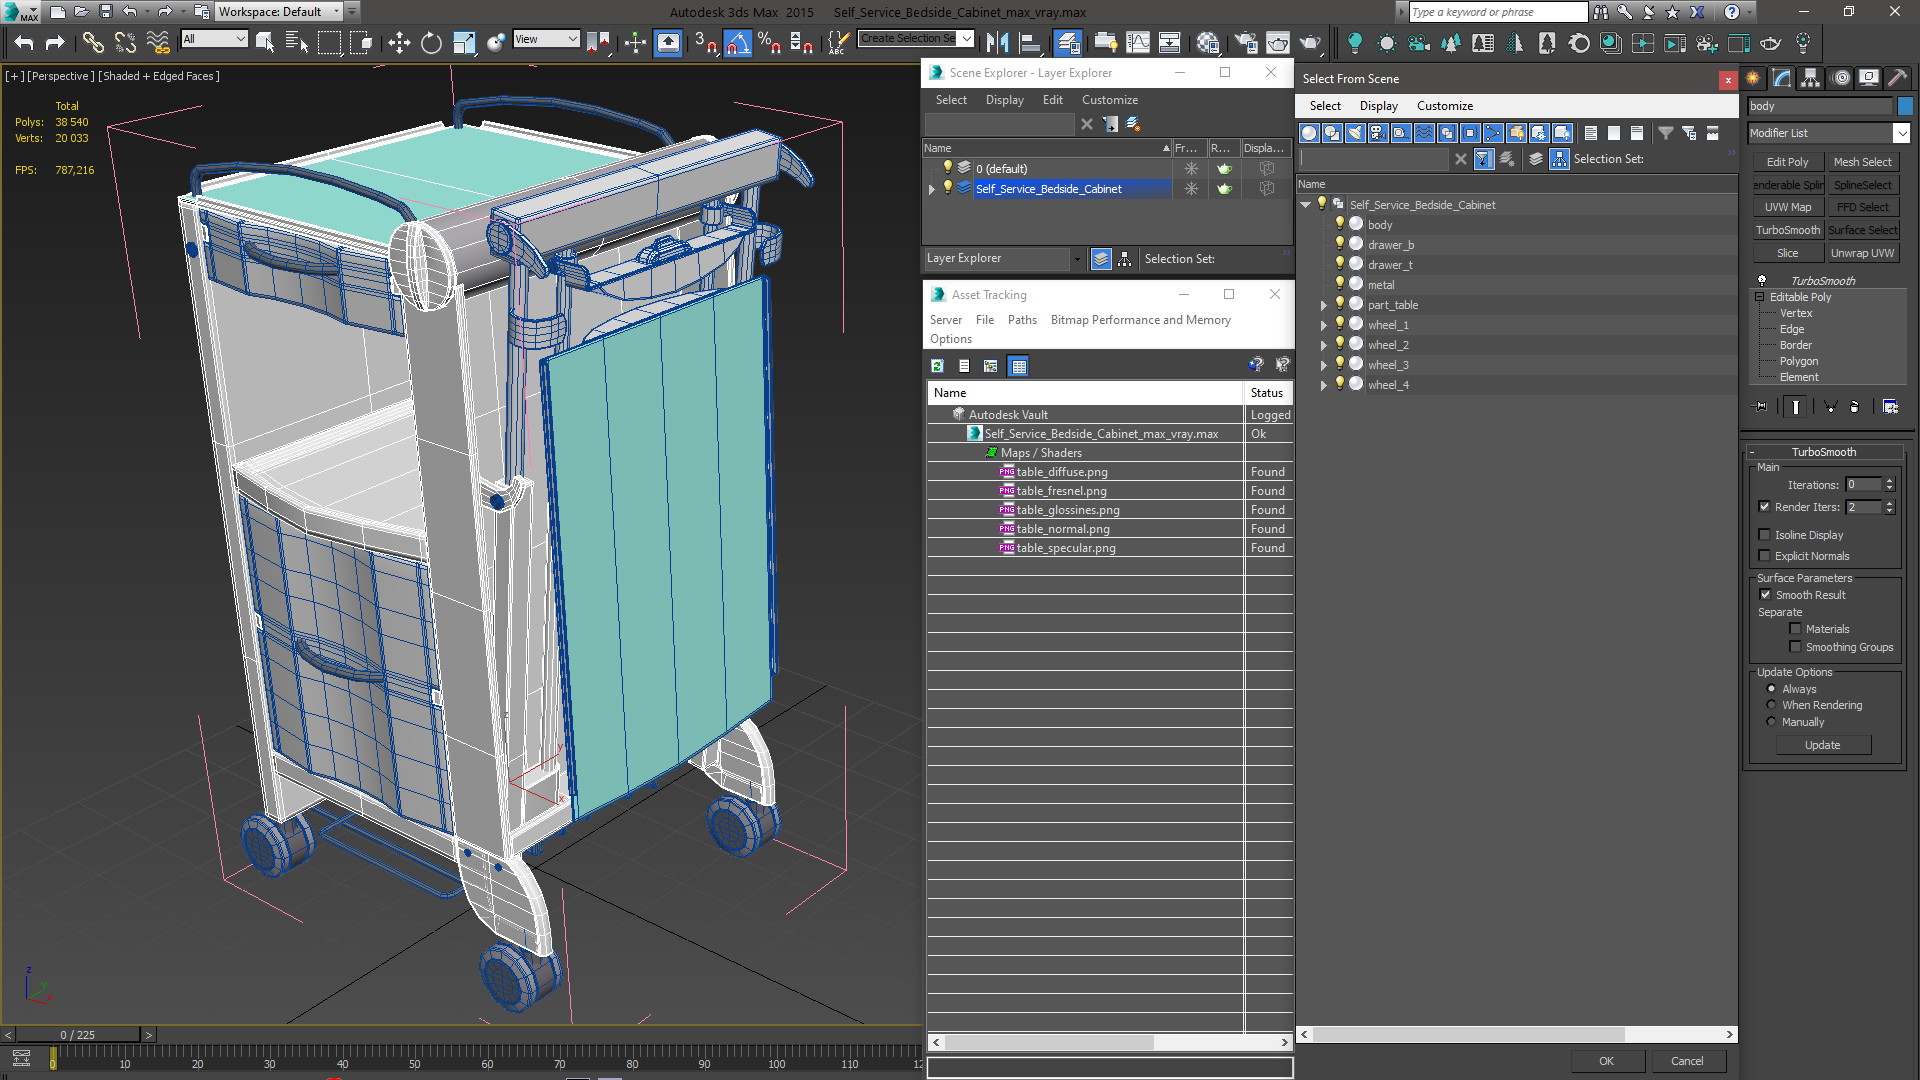Toggle the Layer Explorer toolbar icon

[1068, 42]
